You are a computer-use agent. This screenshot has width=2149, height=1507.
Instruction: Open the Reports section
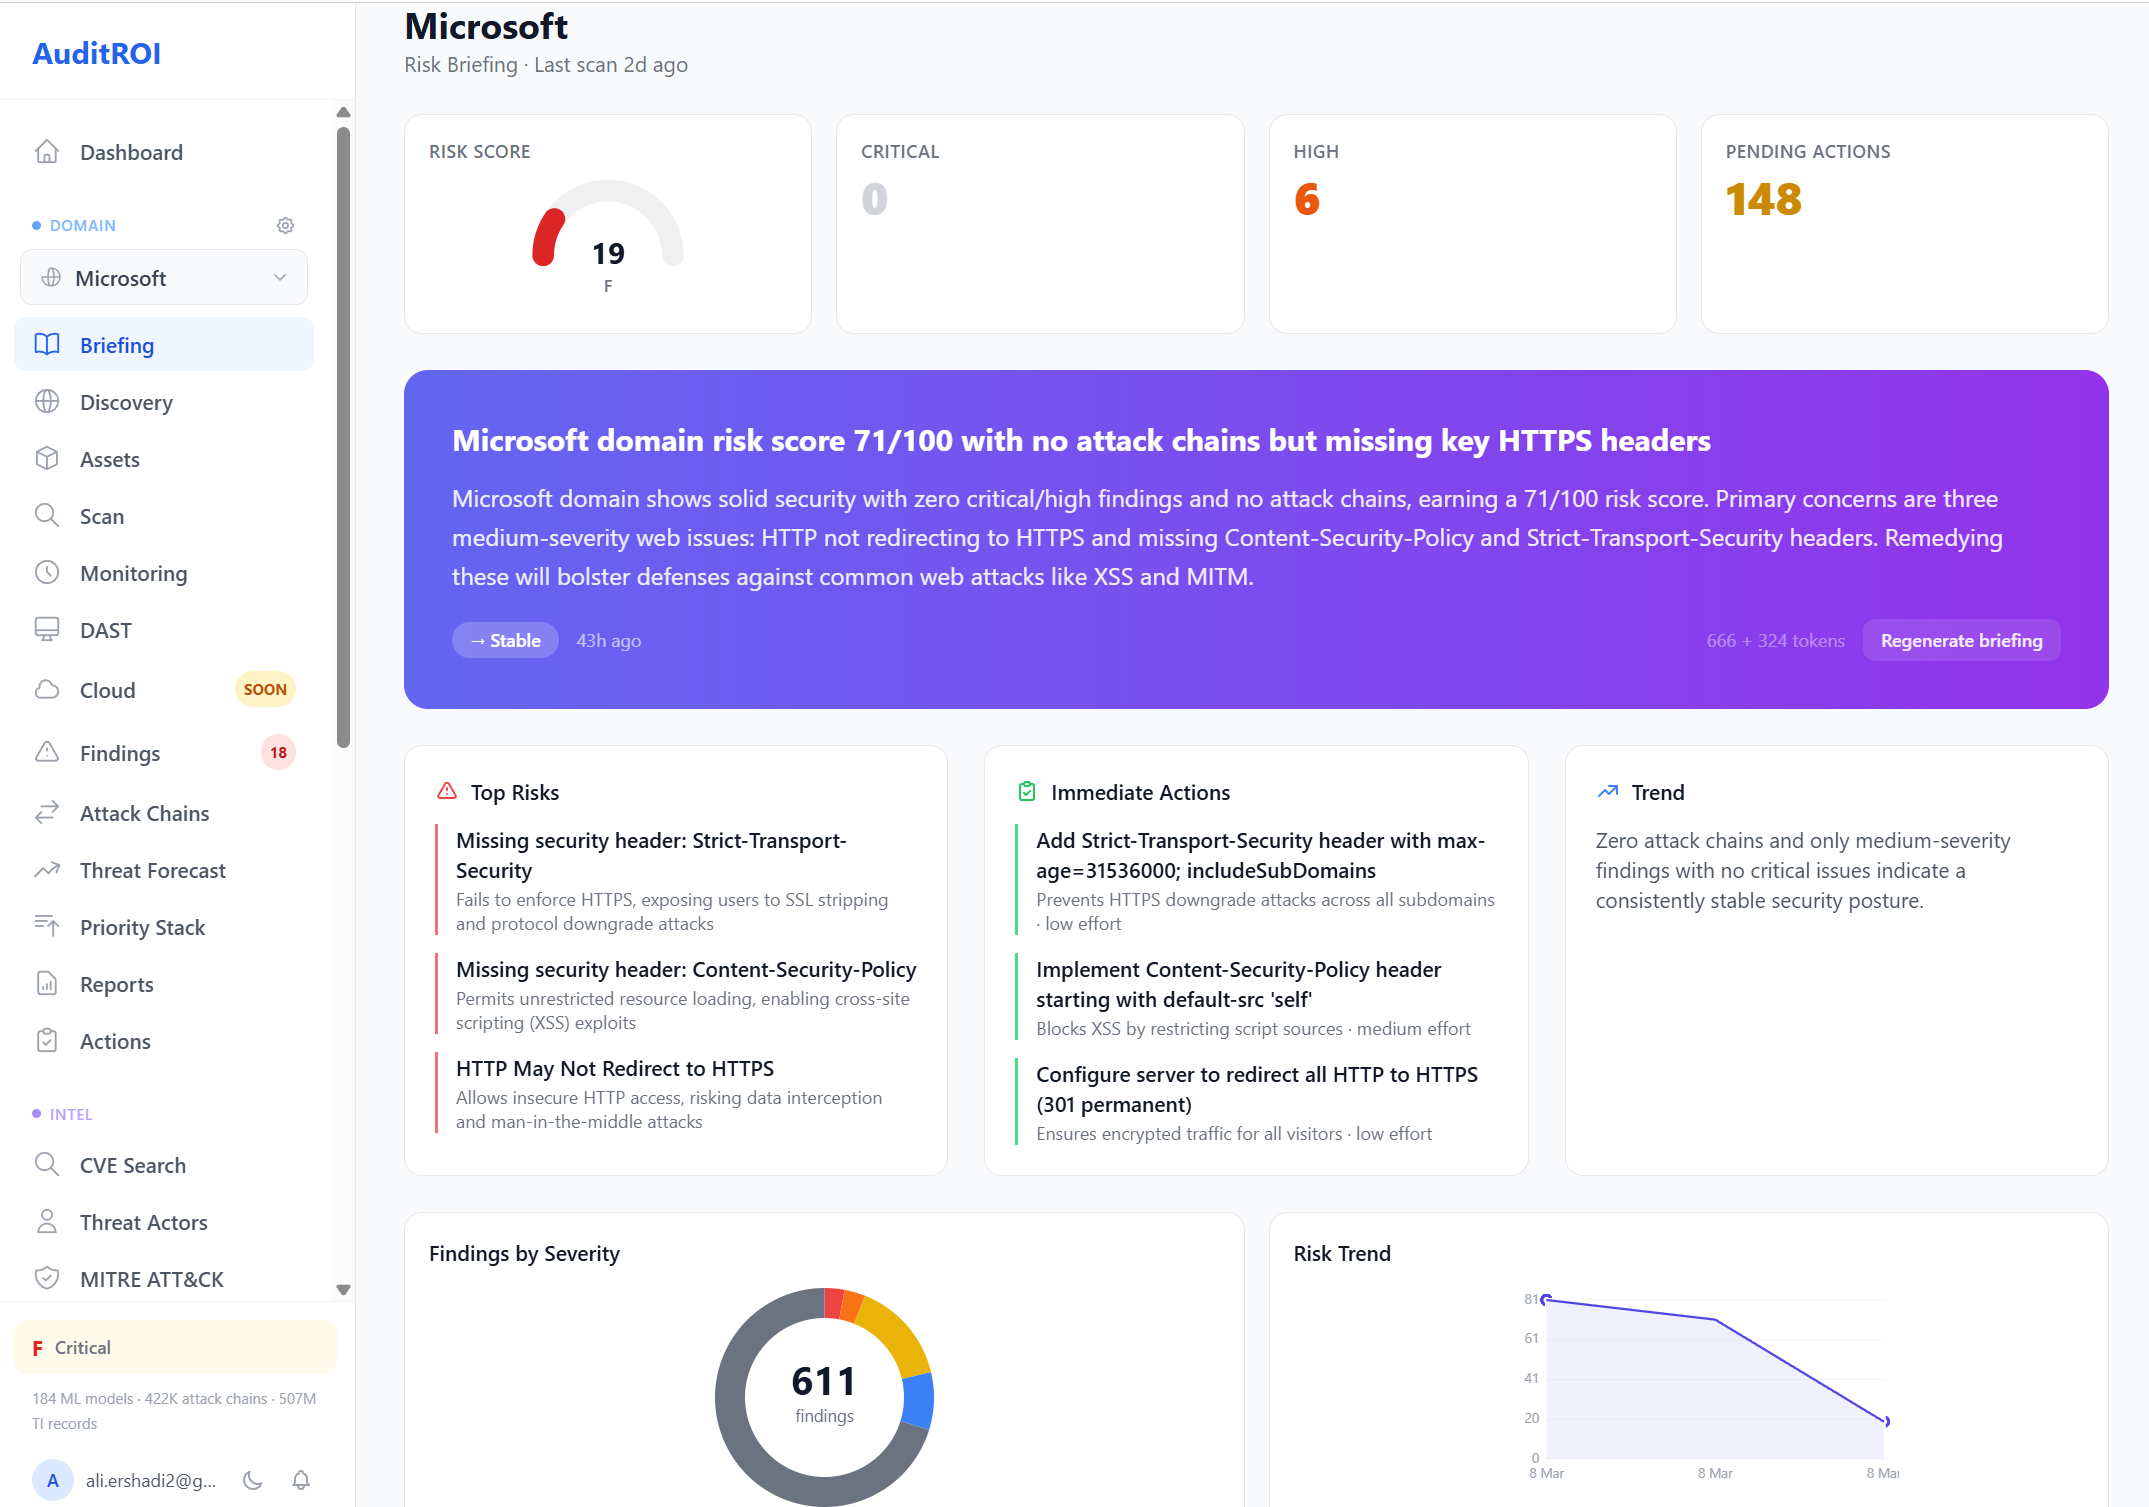point(118,984)
